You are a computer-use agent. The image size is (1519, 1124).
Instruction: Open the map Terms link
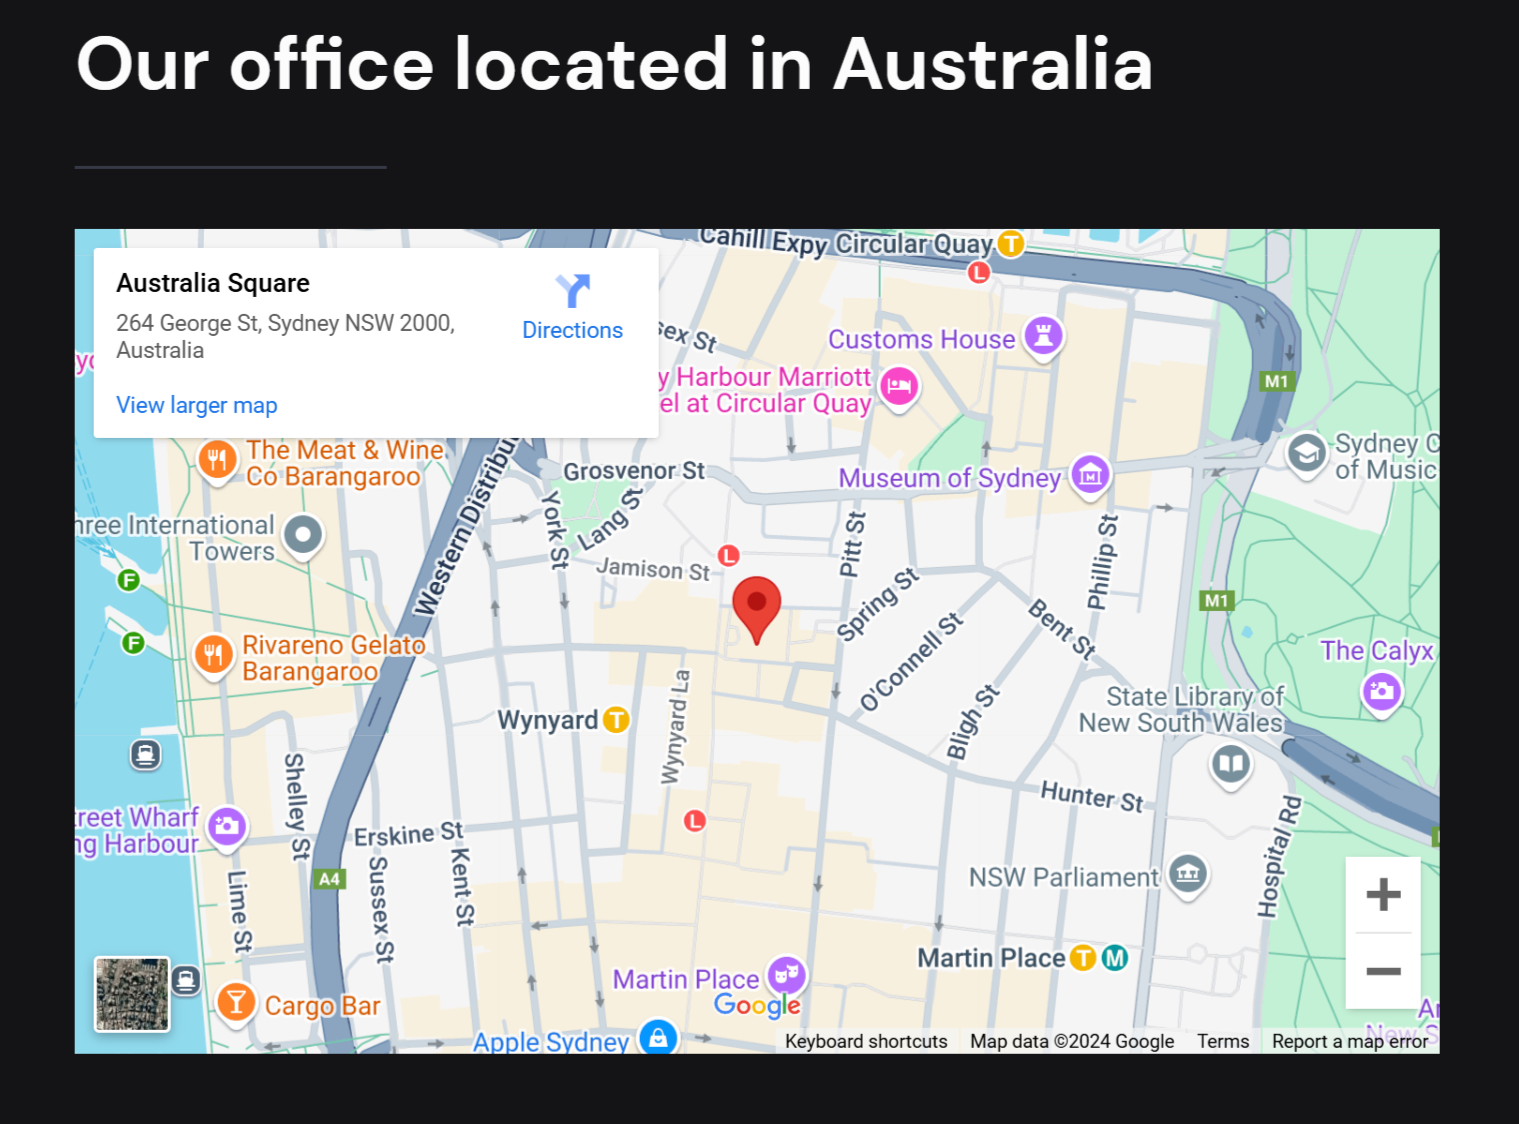[1223, 1041]
